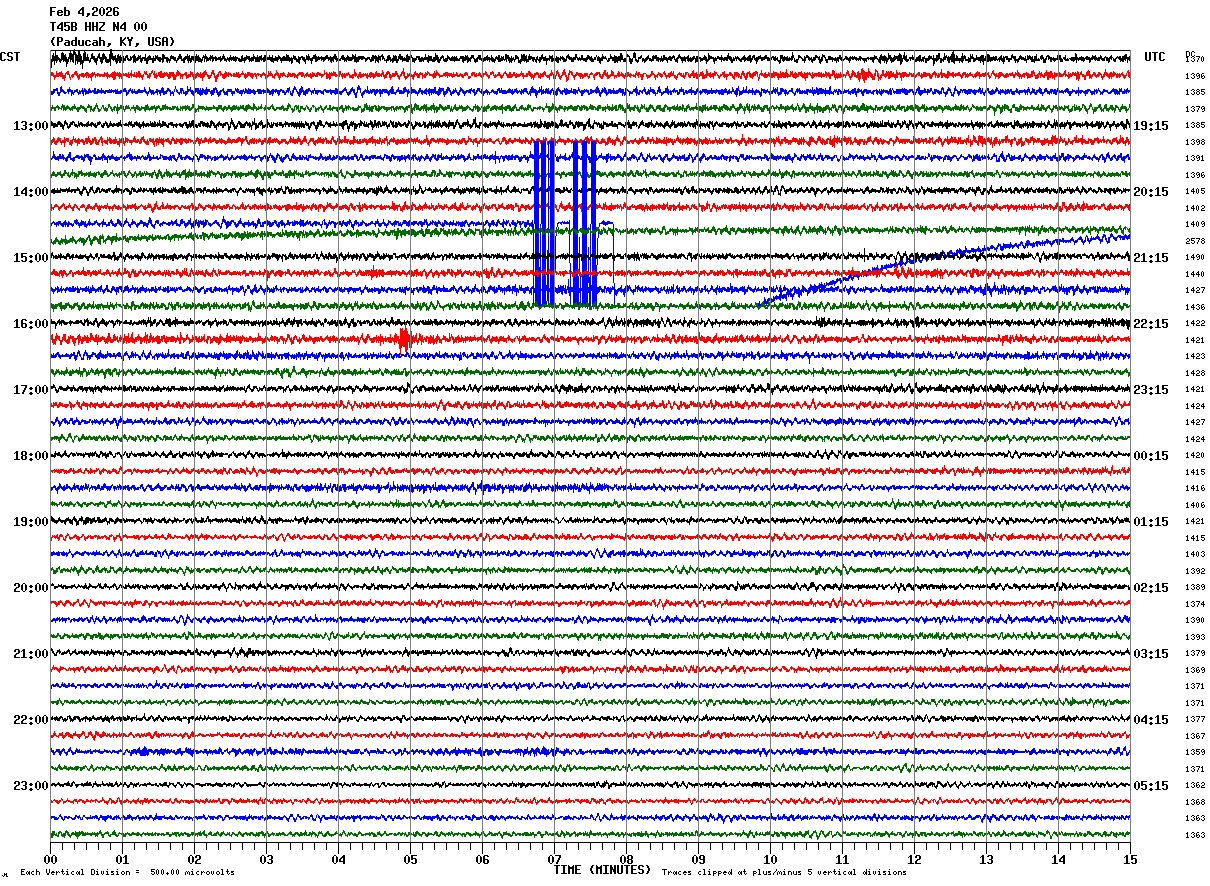Select the 17:00 CST time label
This screenshot has height=886, width=1210.
pyautogui.click(x=30, y=390)
